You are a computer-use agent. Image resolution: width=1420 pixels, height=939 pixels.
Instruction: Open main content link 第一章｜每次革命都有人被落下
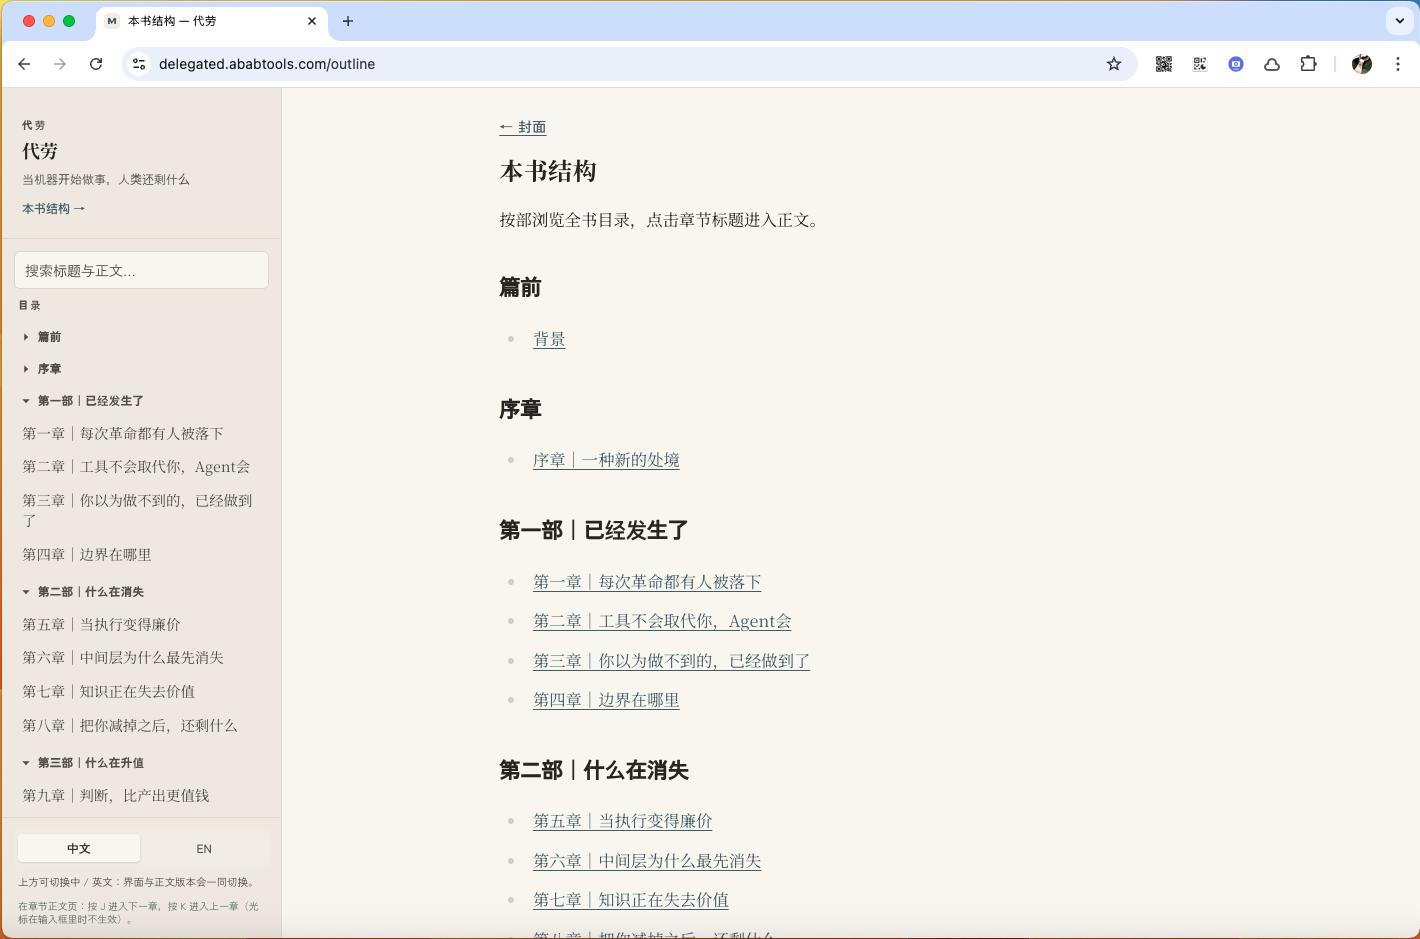click(647, 582)
